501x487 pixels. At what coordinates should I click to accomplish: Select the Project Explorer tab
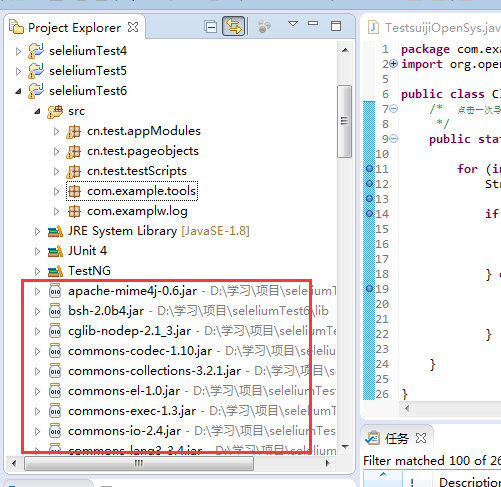point(74,28)
